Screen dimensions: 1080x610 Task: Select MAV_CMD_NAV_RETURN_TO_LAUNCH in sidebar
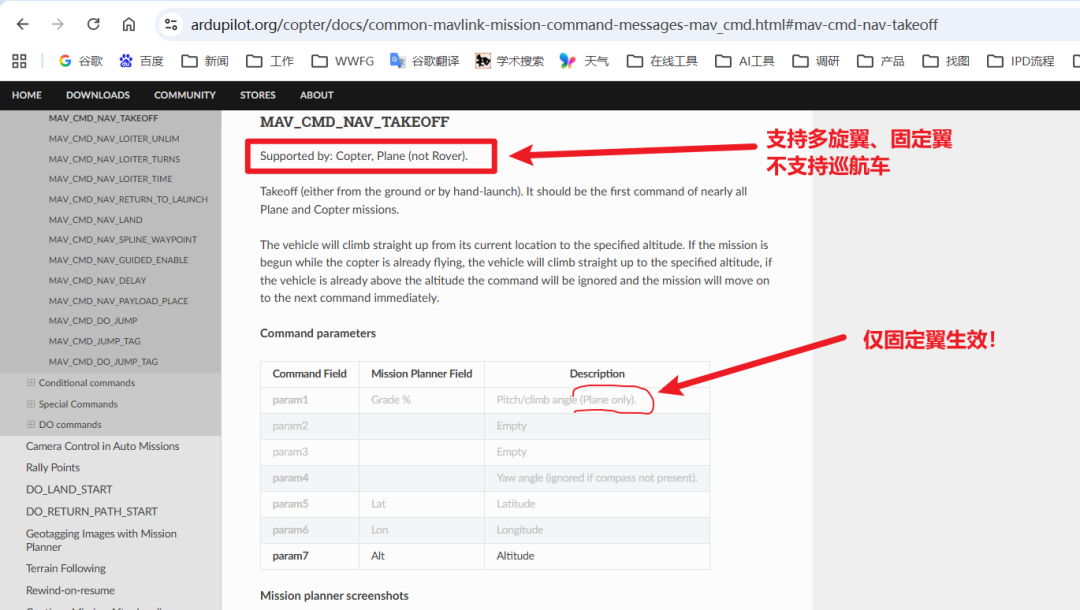pos(128,200)
